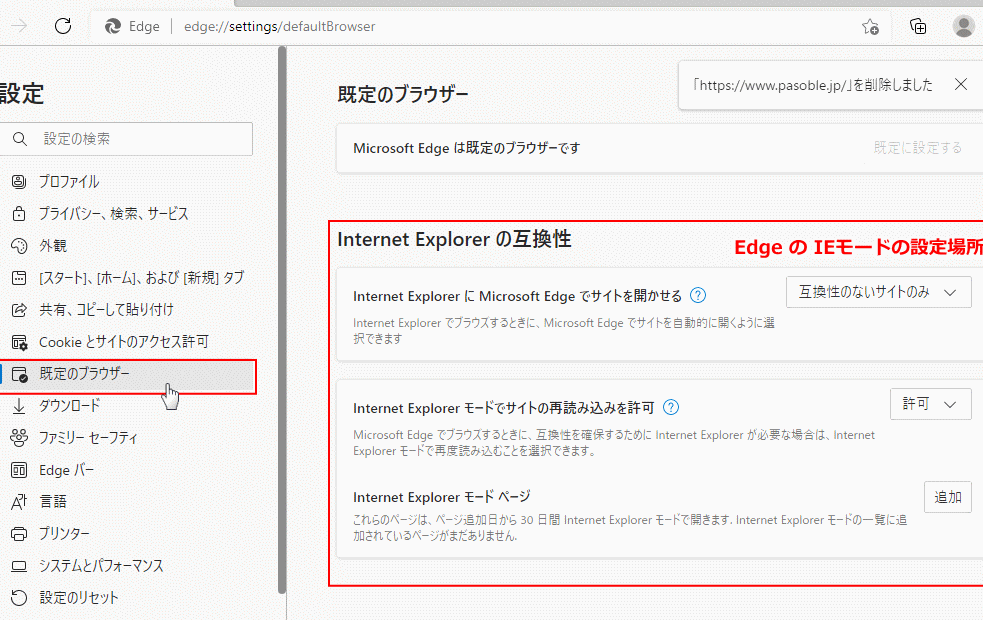
Task: Open the 許可 dropdown for IE mode
Action: tap(930, 404)
